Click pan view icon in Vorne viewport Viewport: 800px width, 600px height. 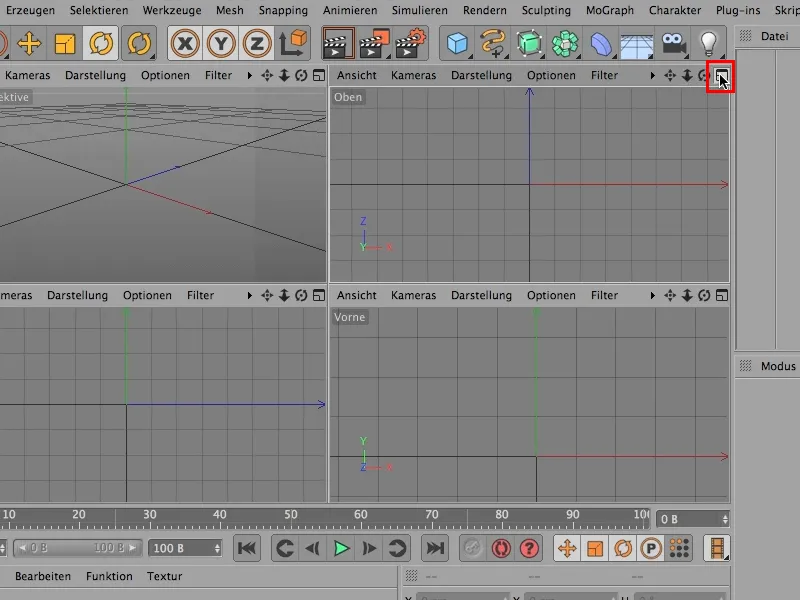click(x=670, y=295)
